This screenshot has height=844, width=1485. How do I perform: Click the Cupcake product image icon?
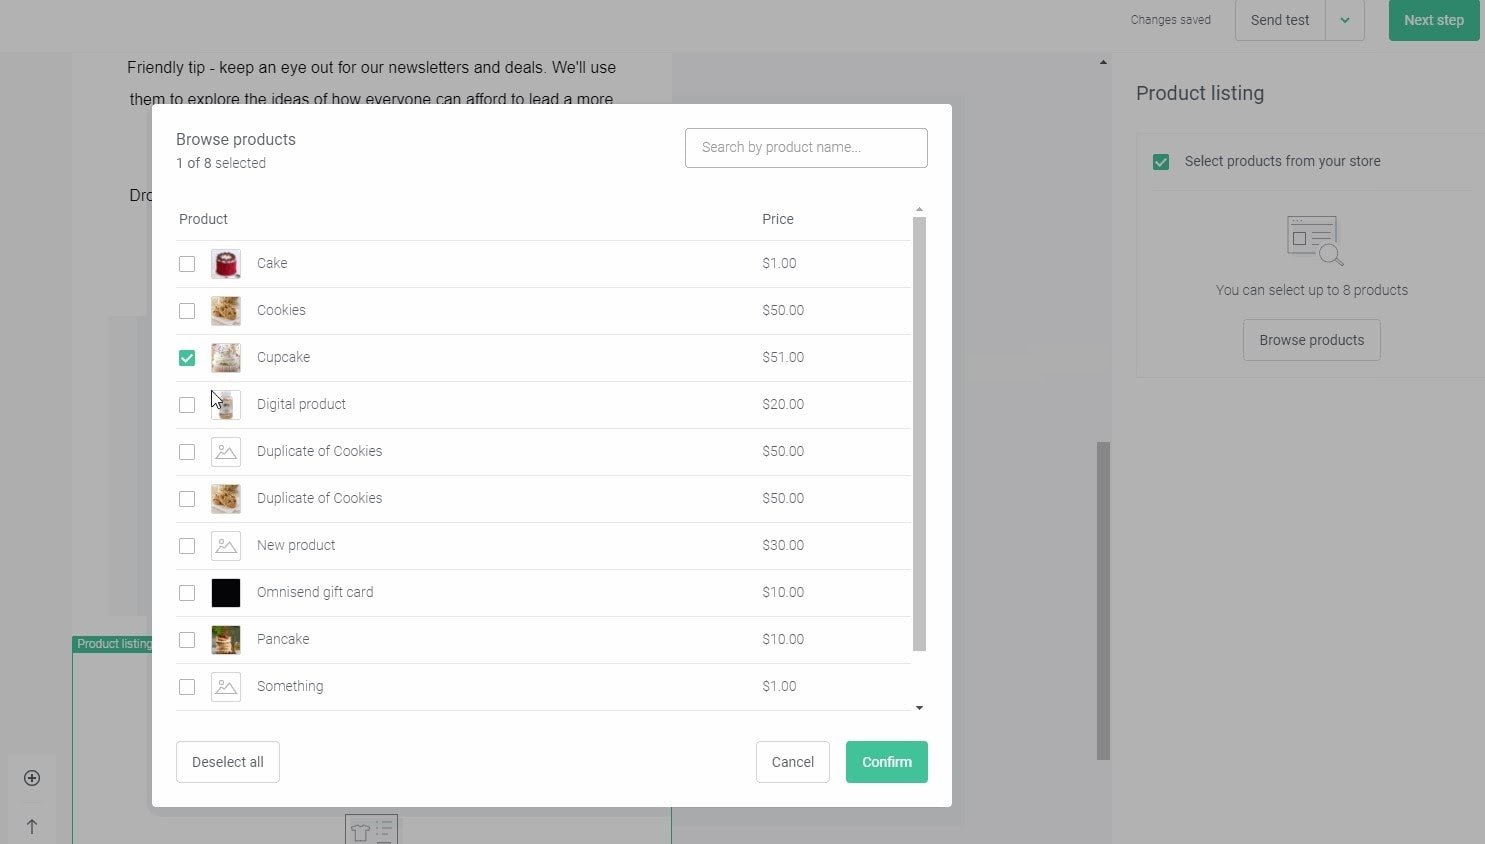click(226, 358)
